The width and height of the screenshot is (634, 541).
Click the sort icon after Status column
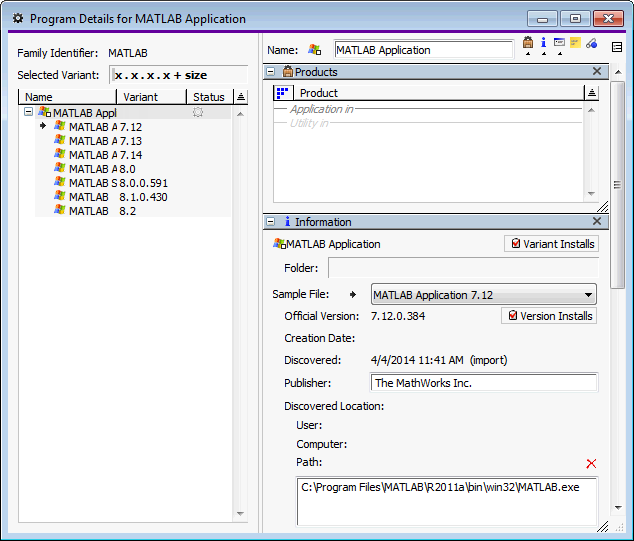[241, 97]
